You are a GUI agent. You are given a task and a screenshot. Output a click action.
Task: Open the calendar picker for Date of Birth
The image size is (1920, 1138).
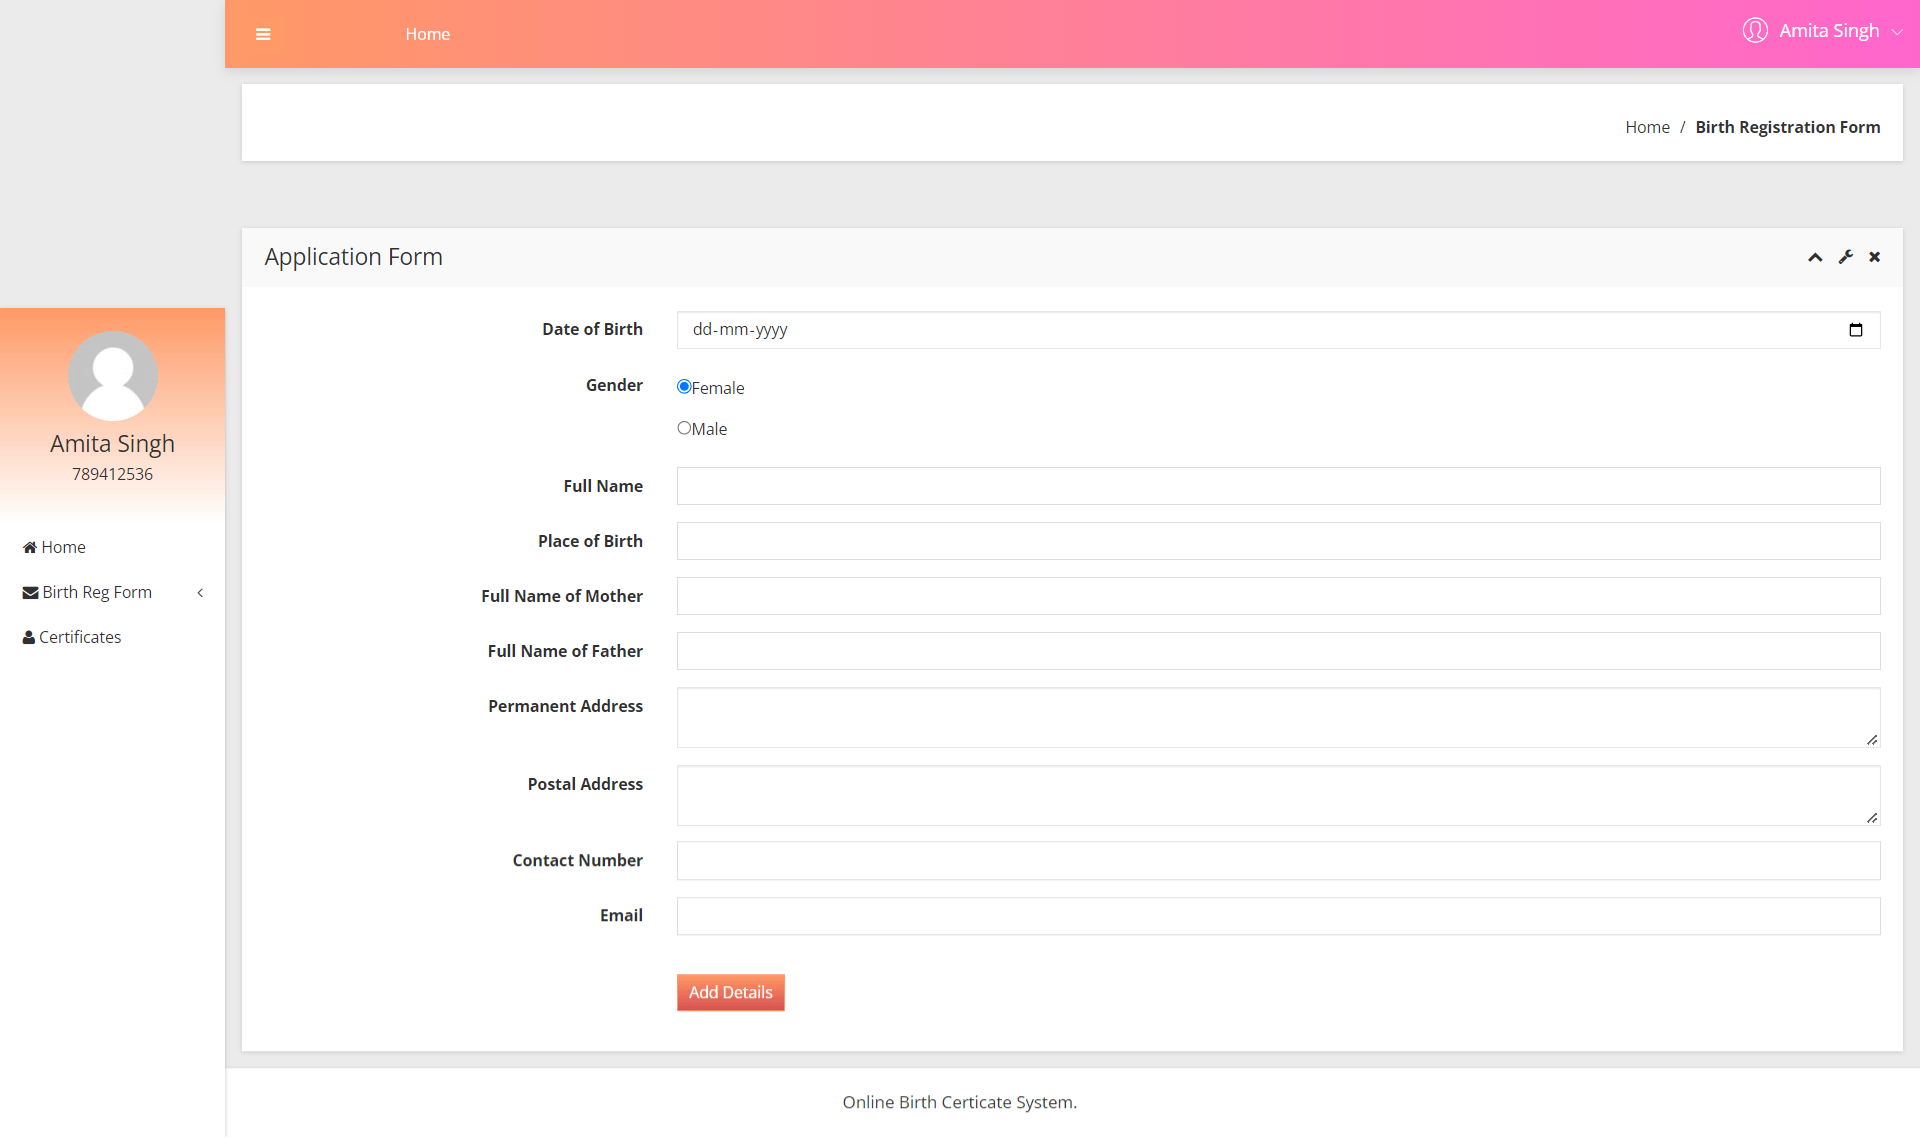1856,329
